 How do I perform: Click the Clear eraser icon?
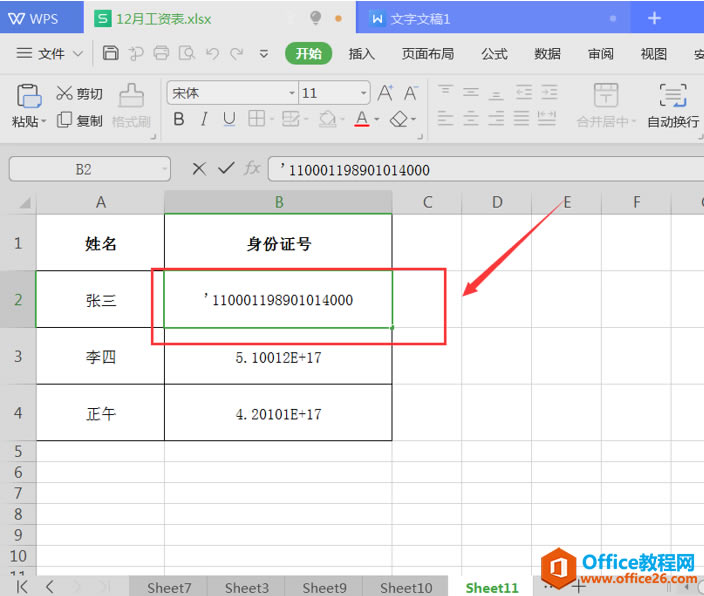[399, 119]
